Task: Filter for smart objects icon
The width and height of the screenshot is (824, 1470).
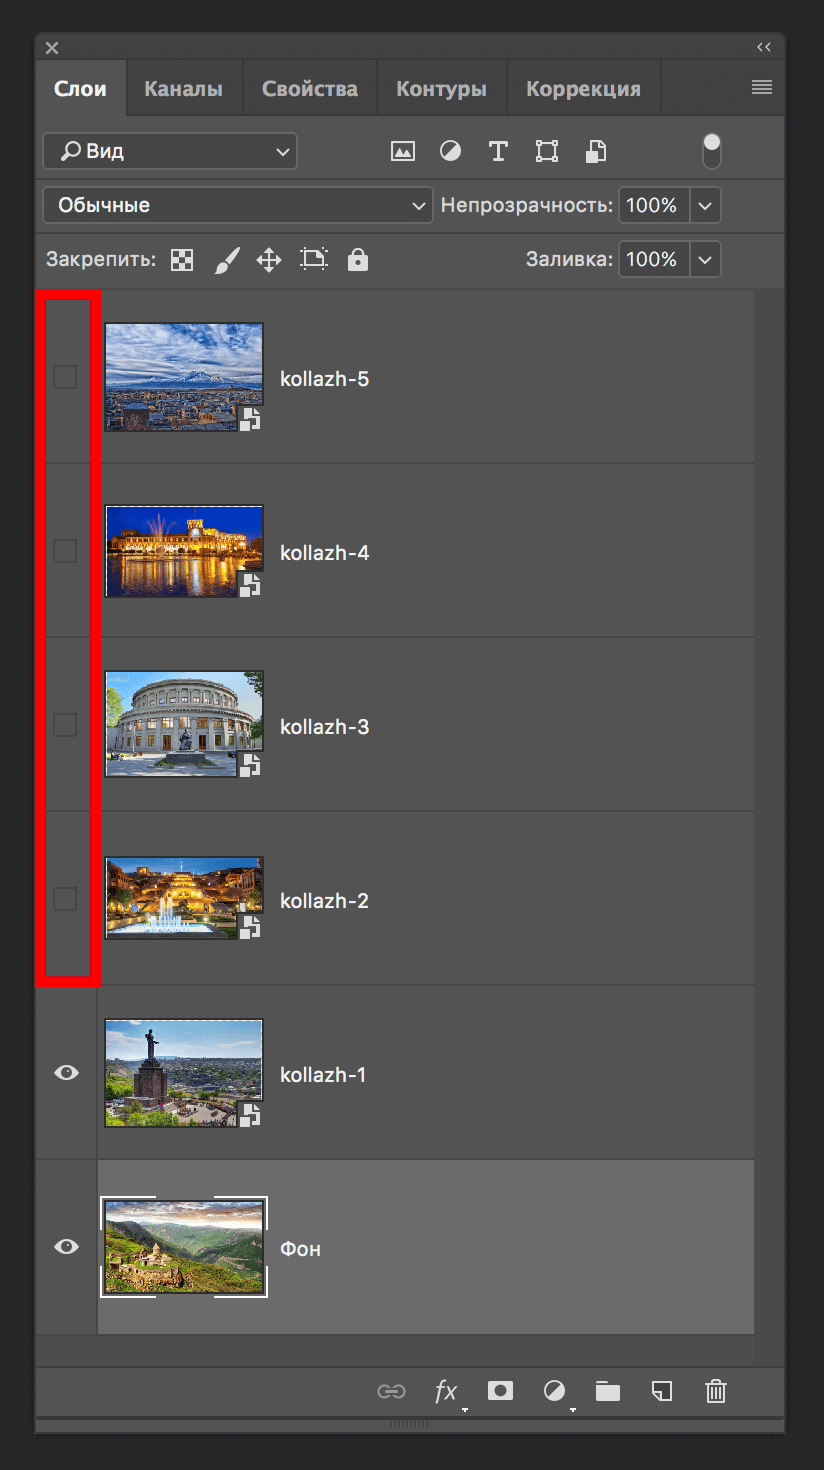Action: pyautogui.click(x=595, y=151)
